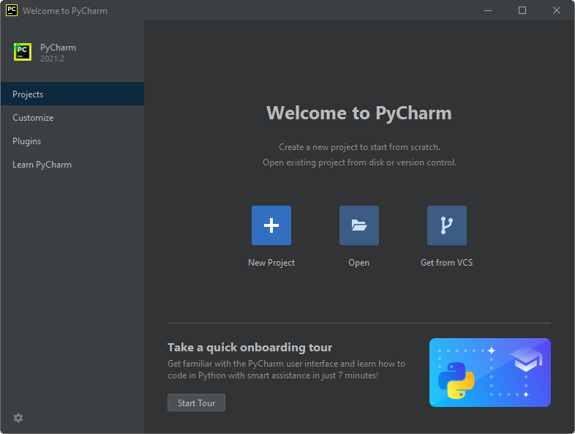Click the Open folder icon

(359, 225)
